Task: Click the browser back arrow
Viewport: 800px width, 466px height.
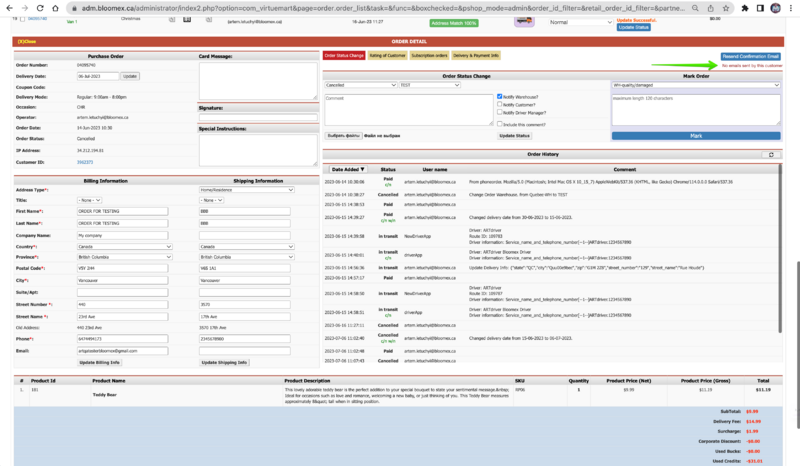Action: pyautogui.click(x=10, y=8)
